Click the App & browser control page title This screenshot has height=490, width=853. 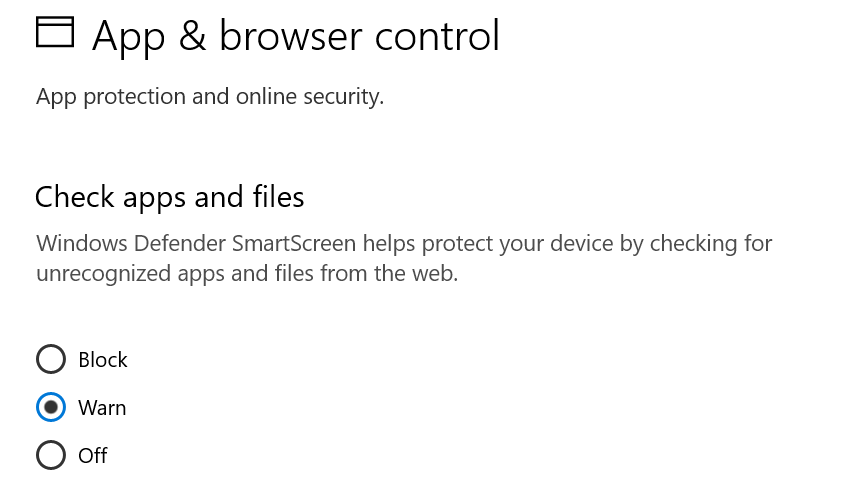pos(296,36)
